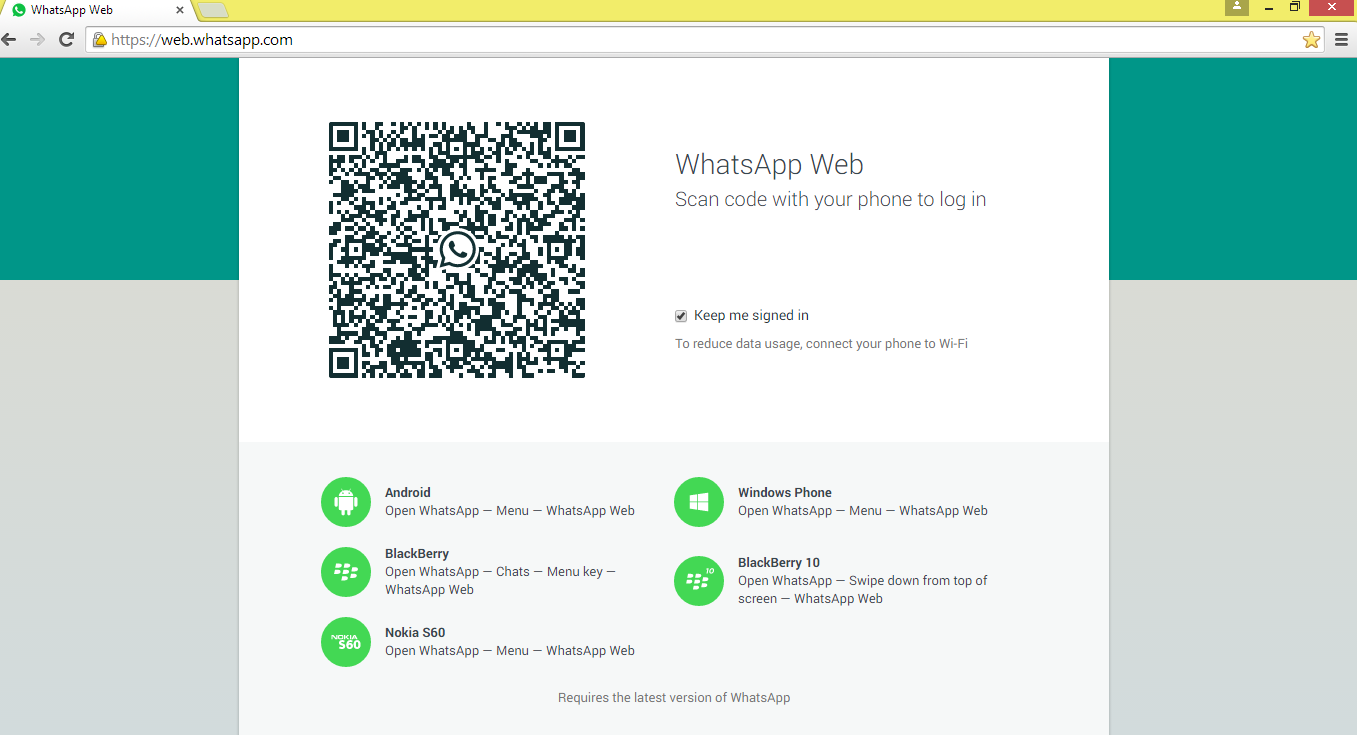Click the WhatsApp Web heading
The image size is (1357, 735).
pyautogui.click(x=769, y=164)
